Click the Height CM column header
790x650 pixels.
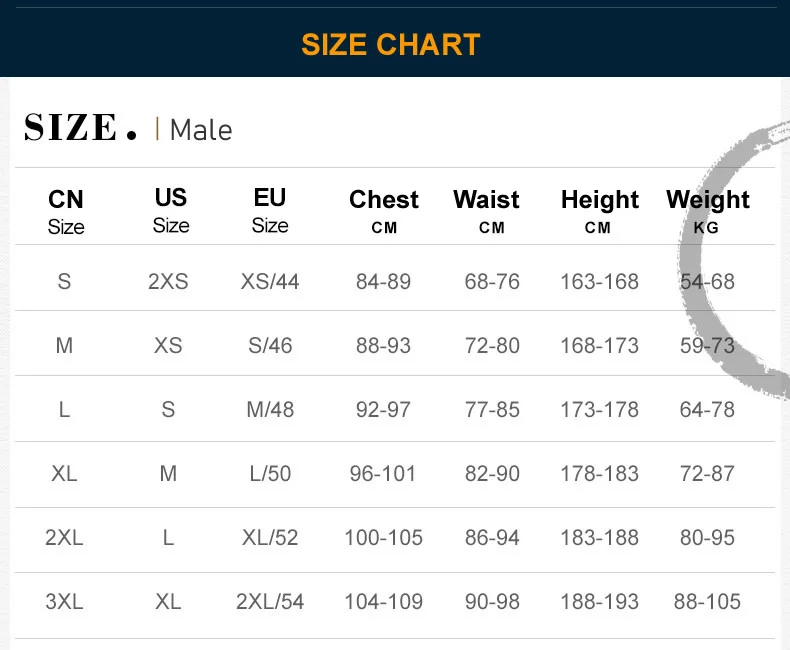(x=600, y=211)
